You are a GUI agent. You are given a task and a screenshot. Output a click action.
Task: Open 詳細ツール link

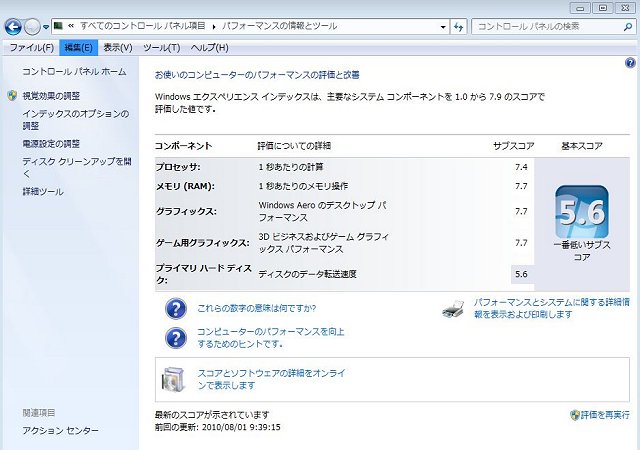pyautogui.click(x=43, y=192)
